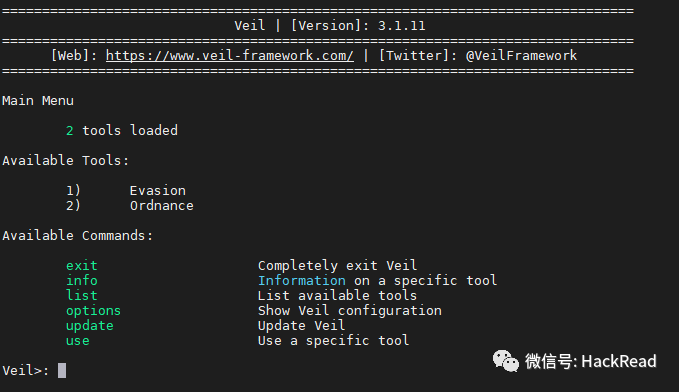Click the @VeilFramework Twitter handle
The image size is (679, 392).
(x=521, y=56)
